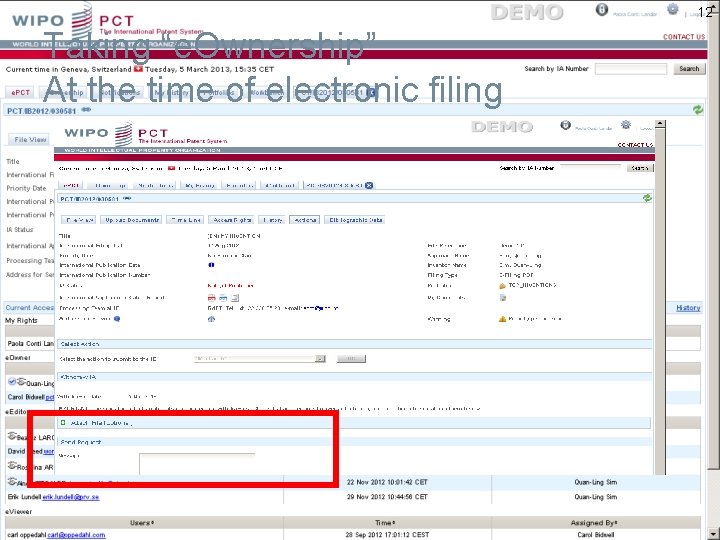The image size is (720, 540).
Task: Click the green refresh icon of outer page
Action: (698, 110)
